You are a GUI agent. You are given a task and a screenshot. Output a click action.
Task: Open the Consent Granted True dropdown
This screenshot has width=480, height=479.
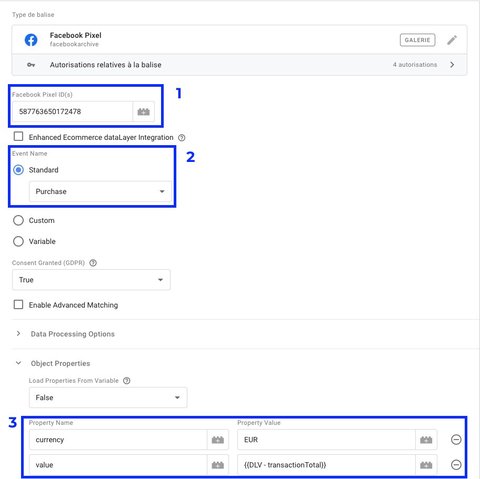pyautogui.click(x=91, y=280)
